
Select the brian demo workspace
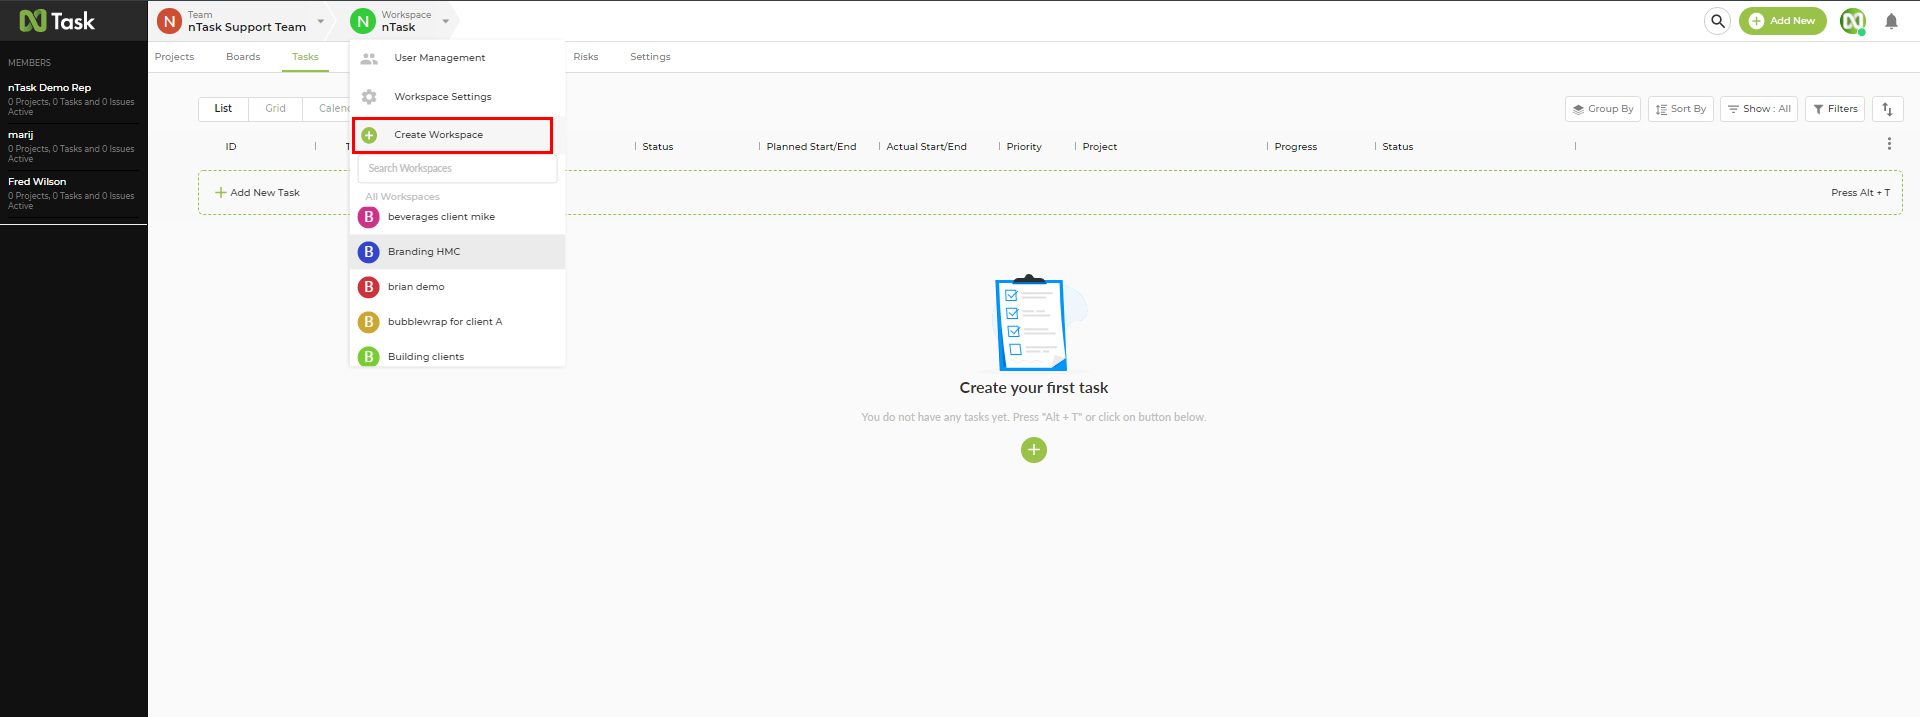(457, 287)
